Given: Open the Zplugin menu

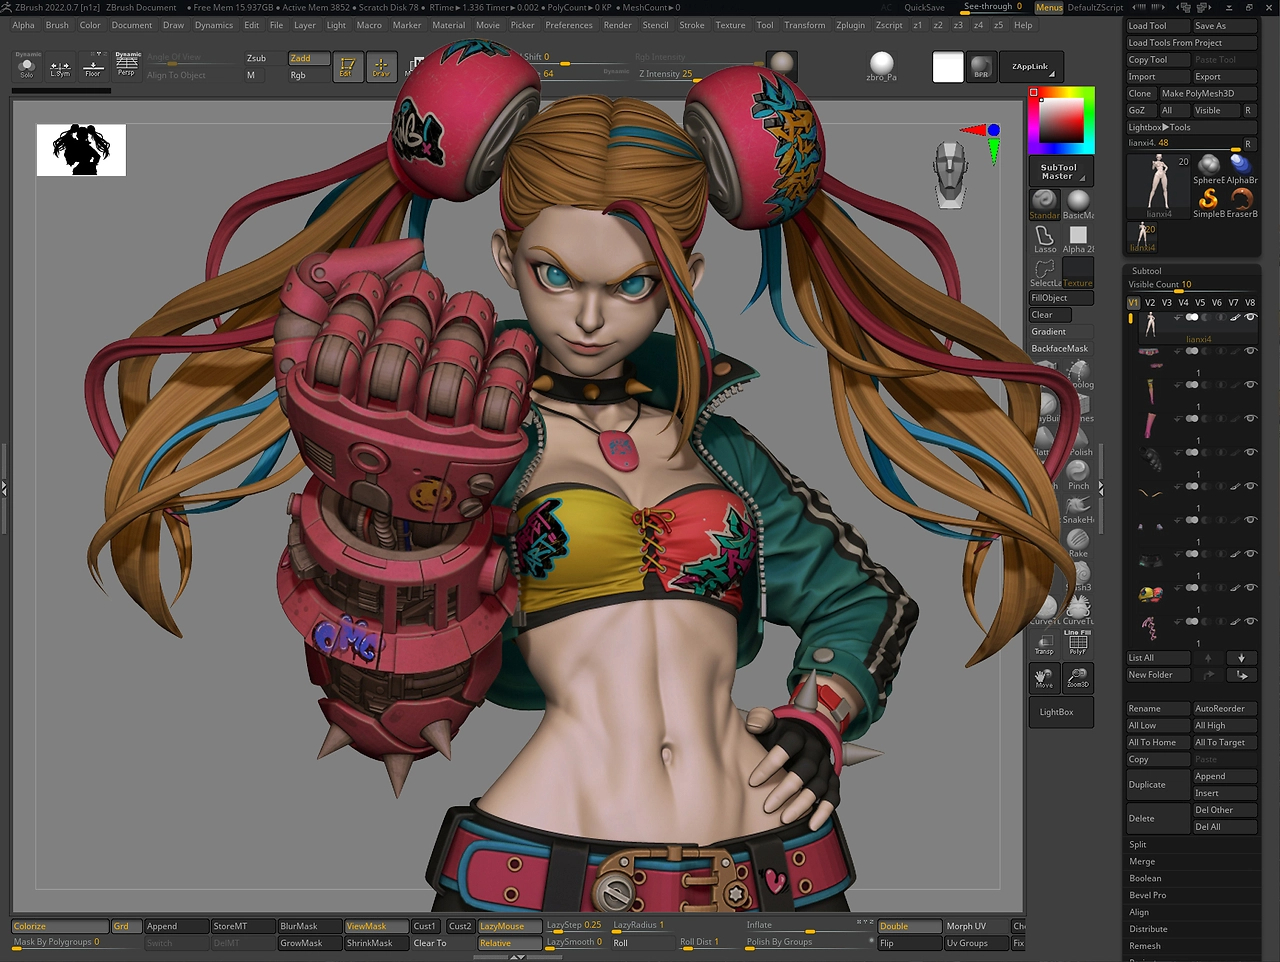Looking at the screenshot, I should (x=850, y=25).
